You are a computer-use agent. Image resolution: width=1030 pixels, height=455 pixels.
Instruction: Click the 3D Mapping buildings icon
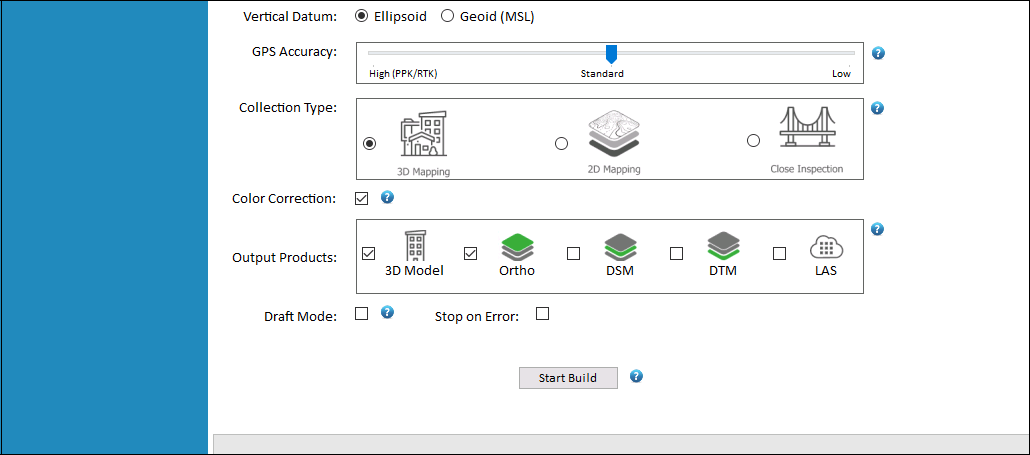coord(424,135)
